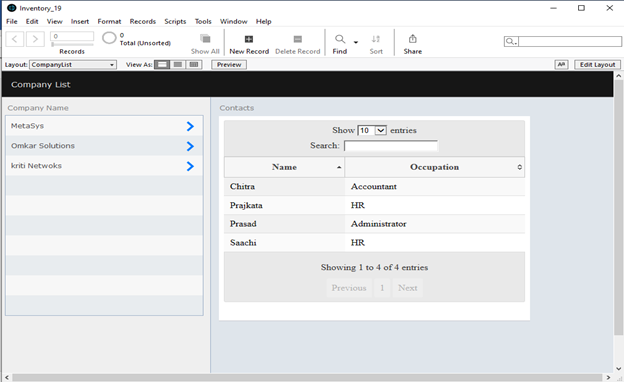Click the Preview button
Viewport: 624px width, 382px height.
pos(229,64)
